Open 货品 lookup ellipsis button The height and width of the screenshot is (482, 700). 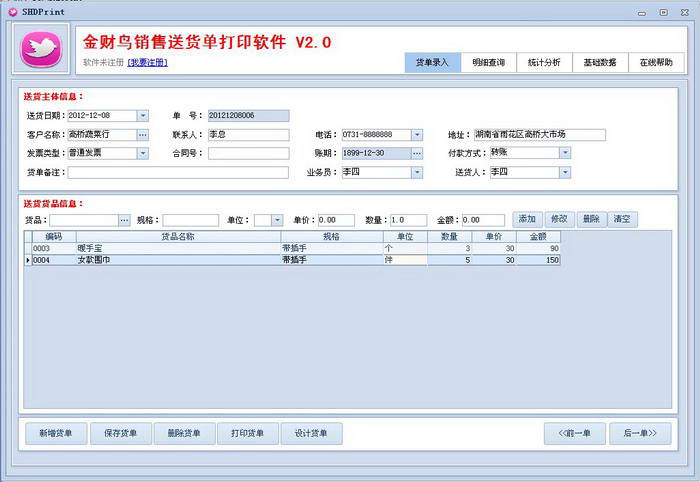pos(124,220)
